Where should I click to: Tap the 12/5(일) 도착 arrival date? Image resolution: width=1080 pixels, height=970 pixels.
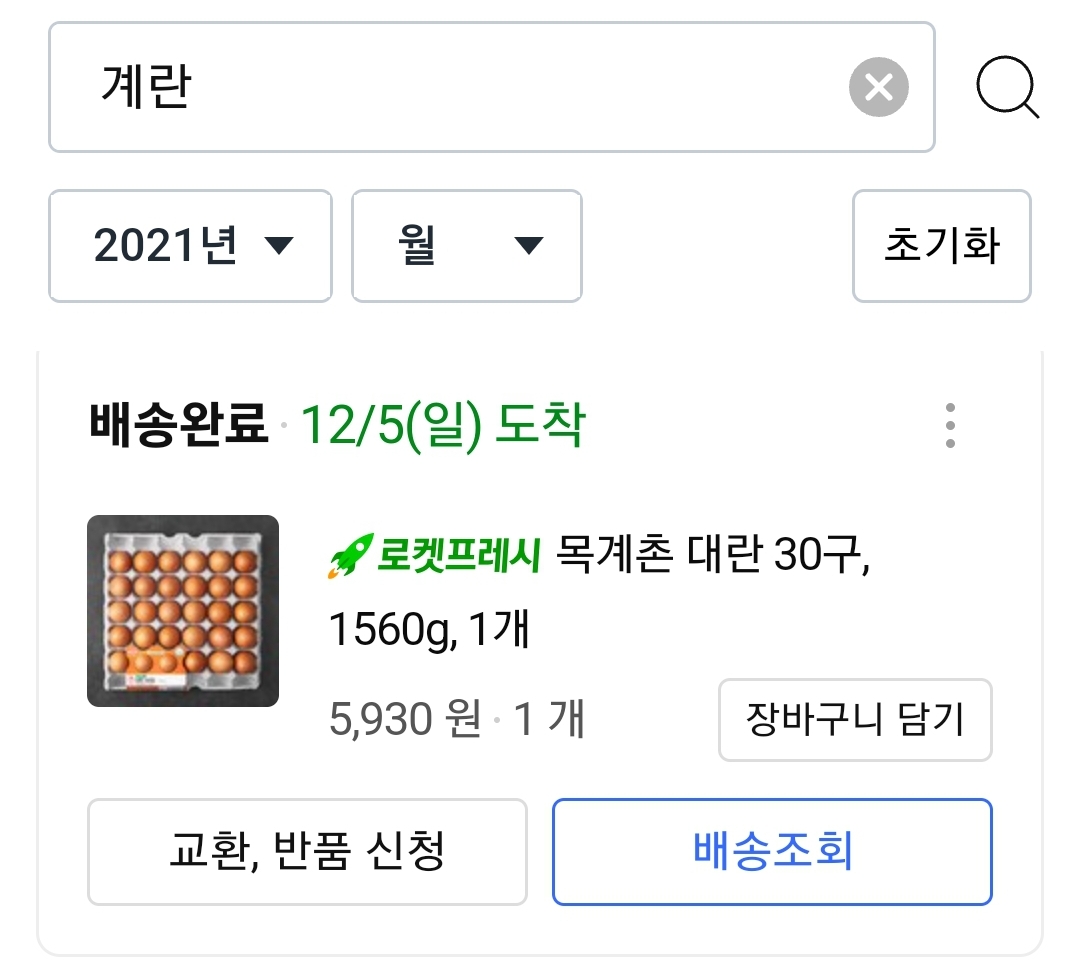442,427
